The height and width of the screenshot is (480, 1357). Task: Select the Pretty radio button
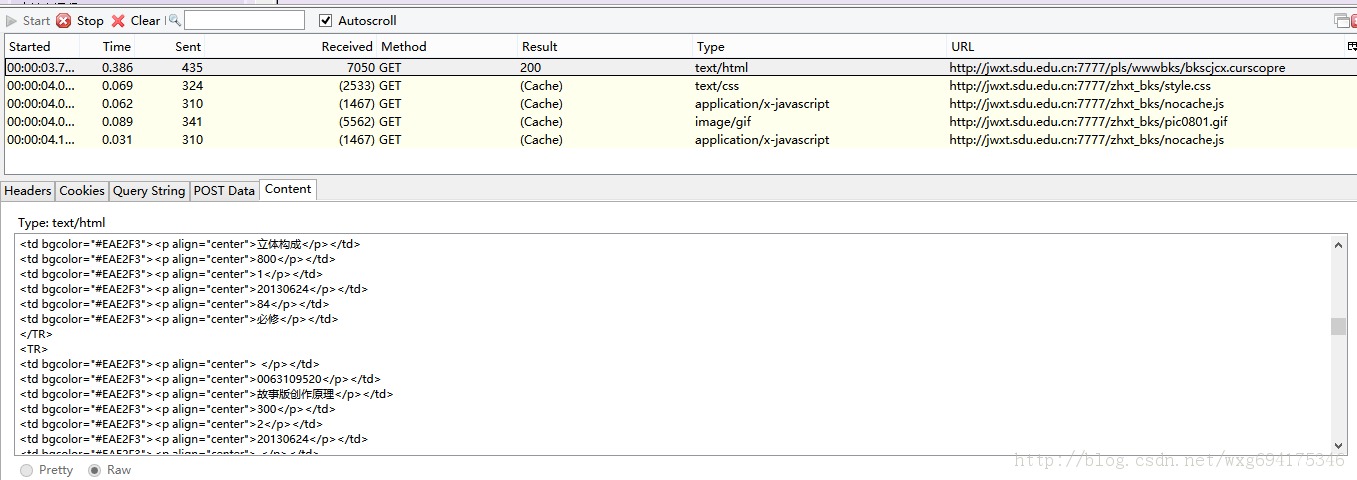pyautogui.click(x=27, y=470)
